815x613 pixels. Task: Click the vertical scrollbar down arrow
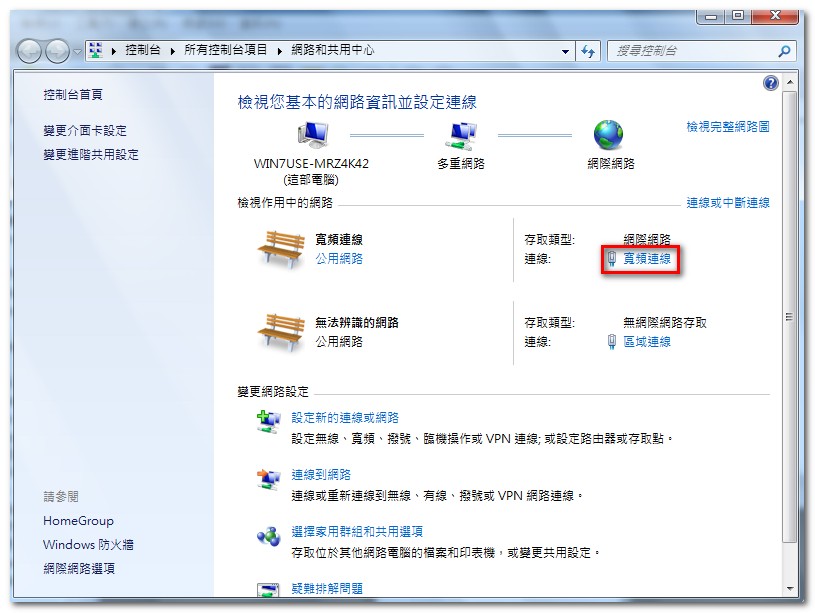(790, 588)
